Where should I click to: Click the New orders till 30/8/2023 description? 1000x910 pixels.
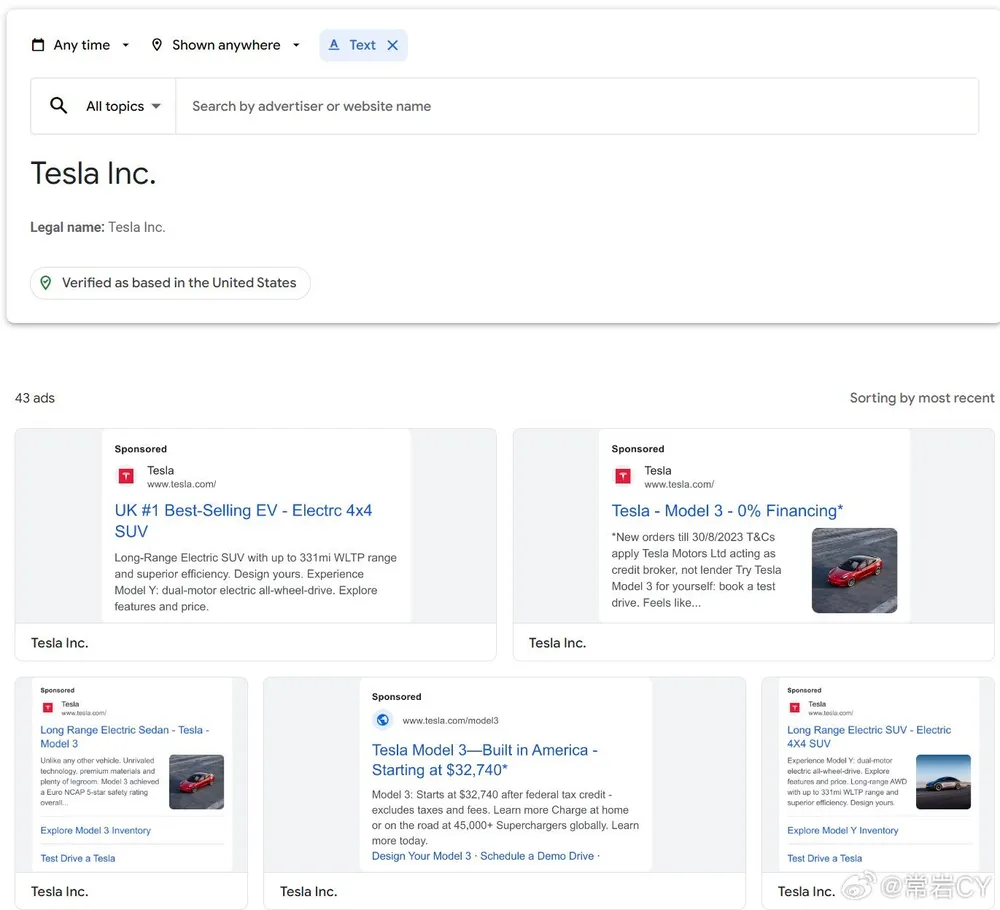pyautogui.click(x=696, y=569)
